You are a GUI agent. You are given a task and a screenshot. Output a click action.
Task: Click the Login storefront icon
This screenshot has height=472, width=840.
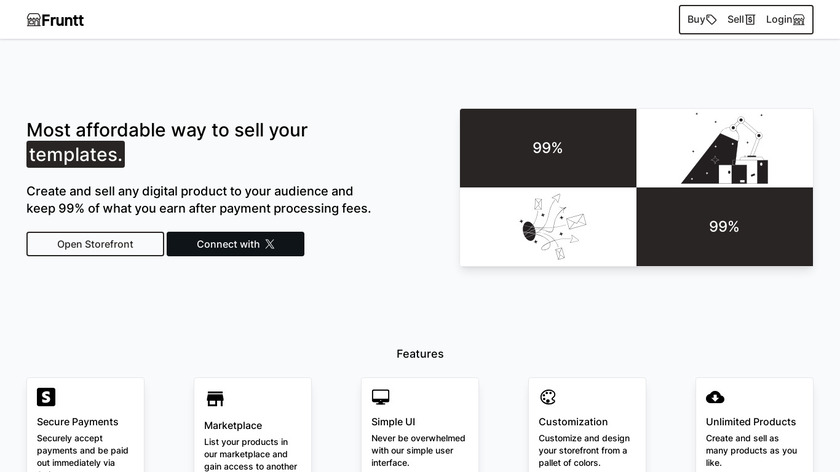click(x=798, y=20)
